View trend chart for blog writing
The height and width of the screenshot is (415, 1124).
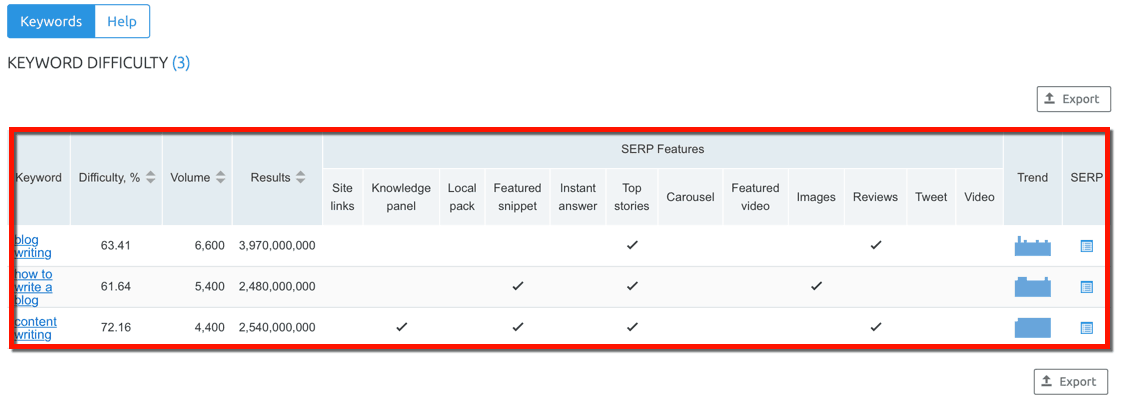point(1032,246)
